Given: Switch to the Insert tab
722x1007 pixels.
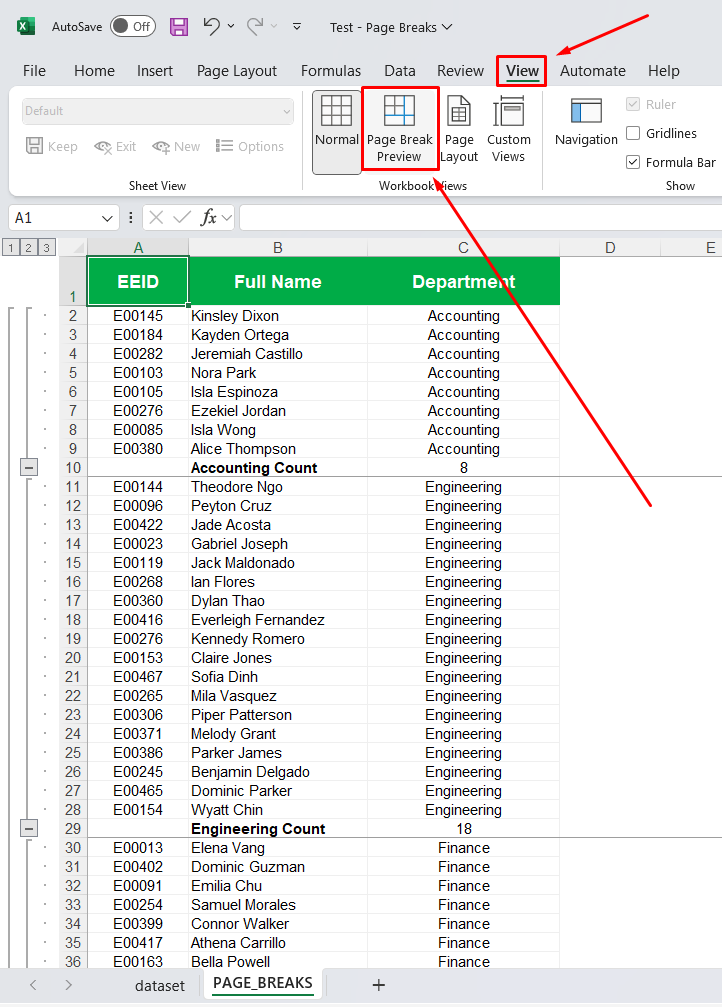Looking at the screenshot, I should click(155, 71).
